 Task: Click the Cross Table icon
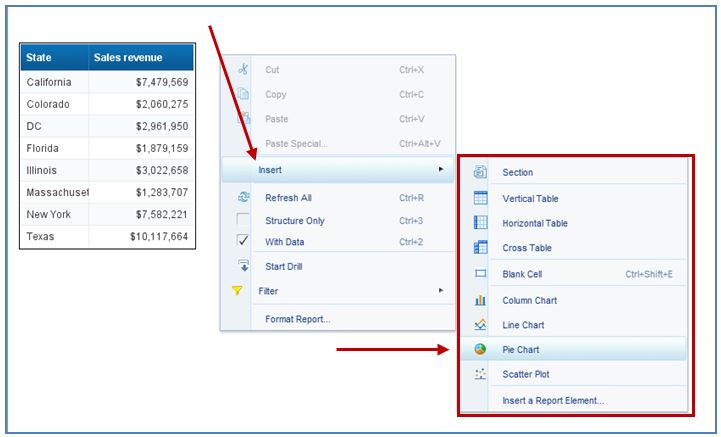[x=480, y=247]
